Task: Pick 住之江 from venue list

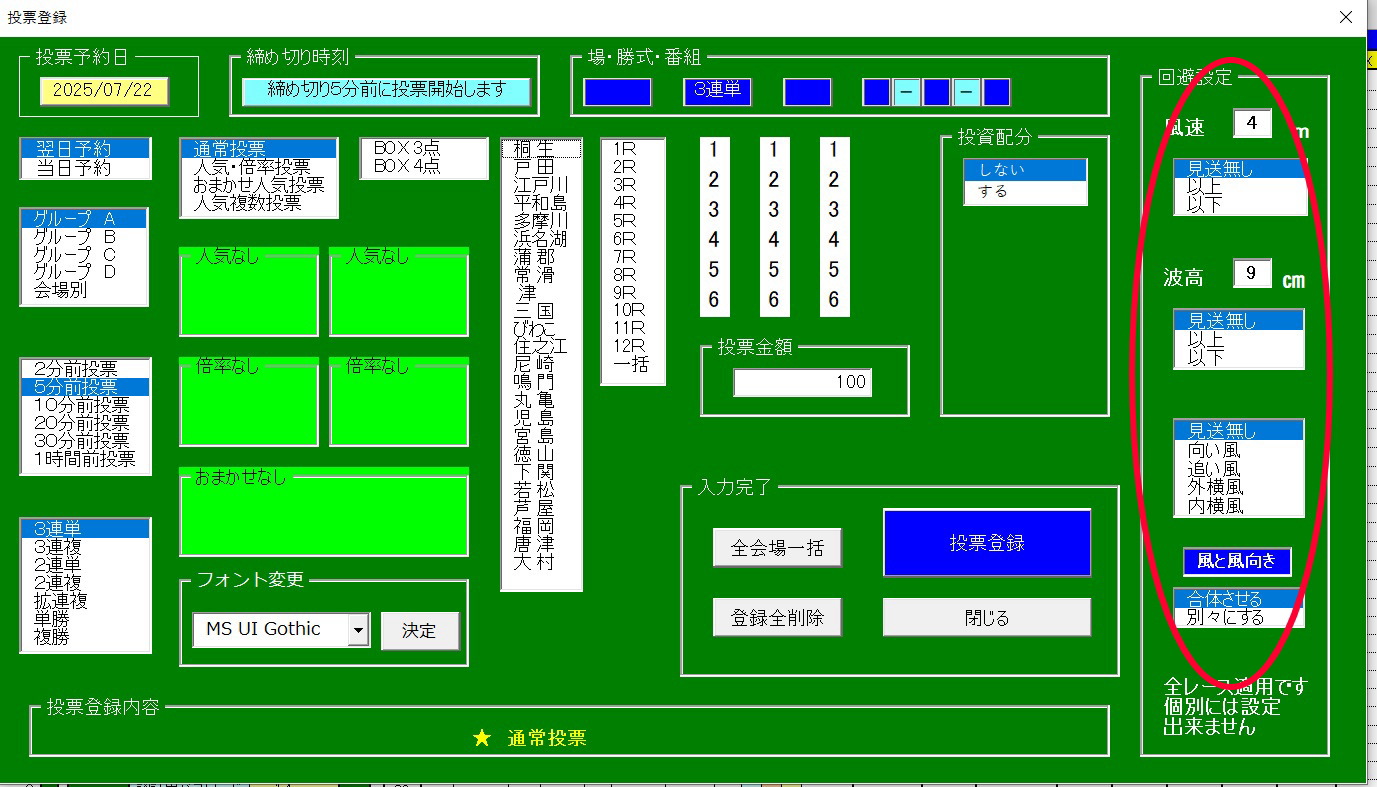Action: tap(541, 346)
